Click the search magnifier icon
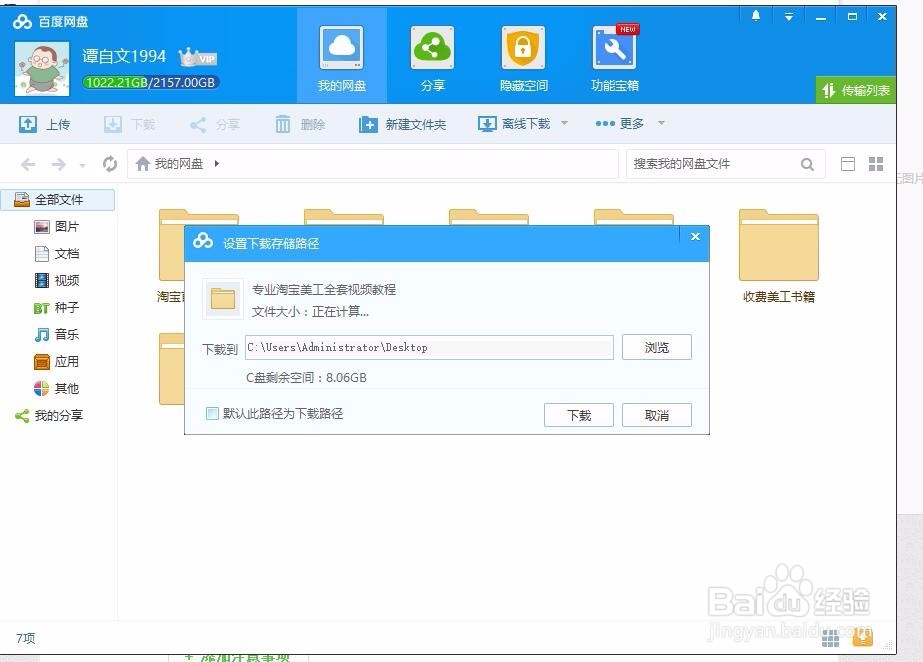923x662 pixels. (x=807, y=164)
